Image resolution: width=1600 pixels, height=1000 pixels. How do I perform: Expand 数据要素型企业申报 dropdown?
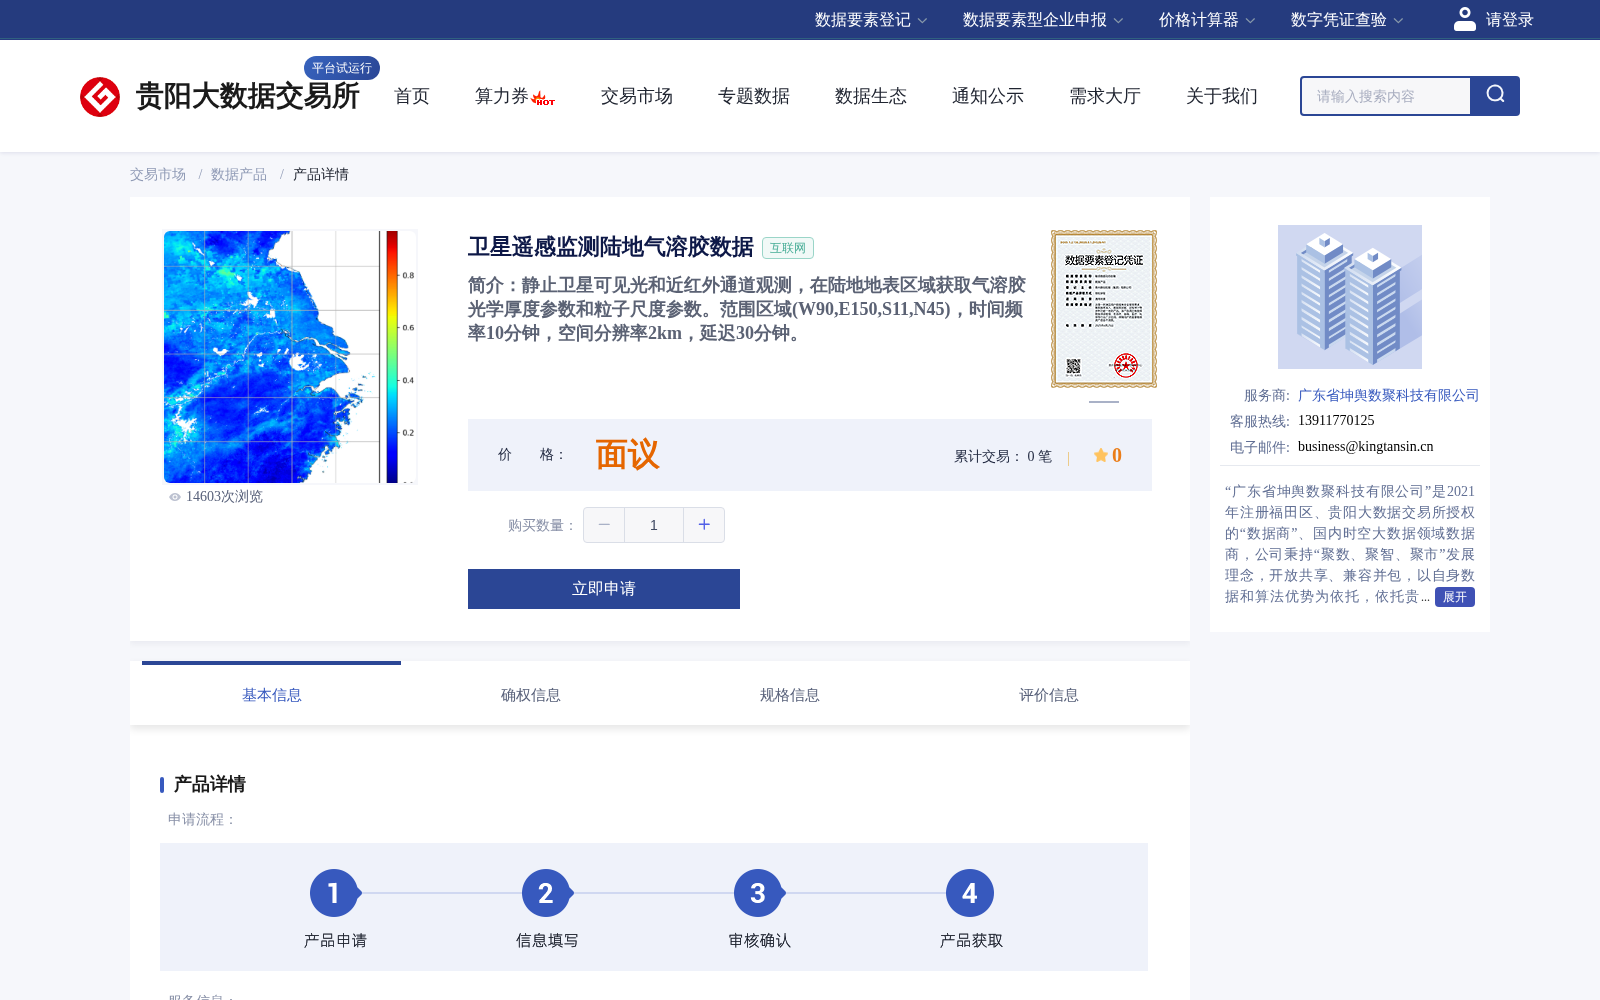click(1043, 20)
